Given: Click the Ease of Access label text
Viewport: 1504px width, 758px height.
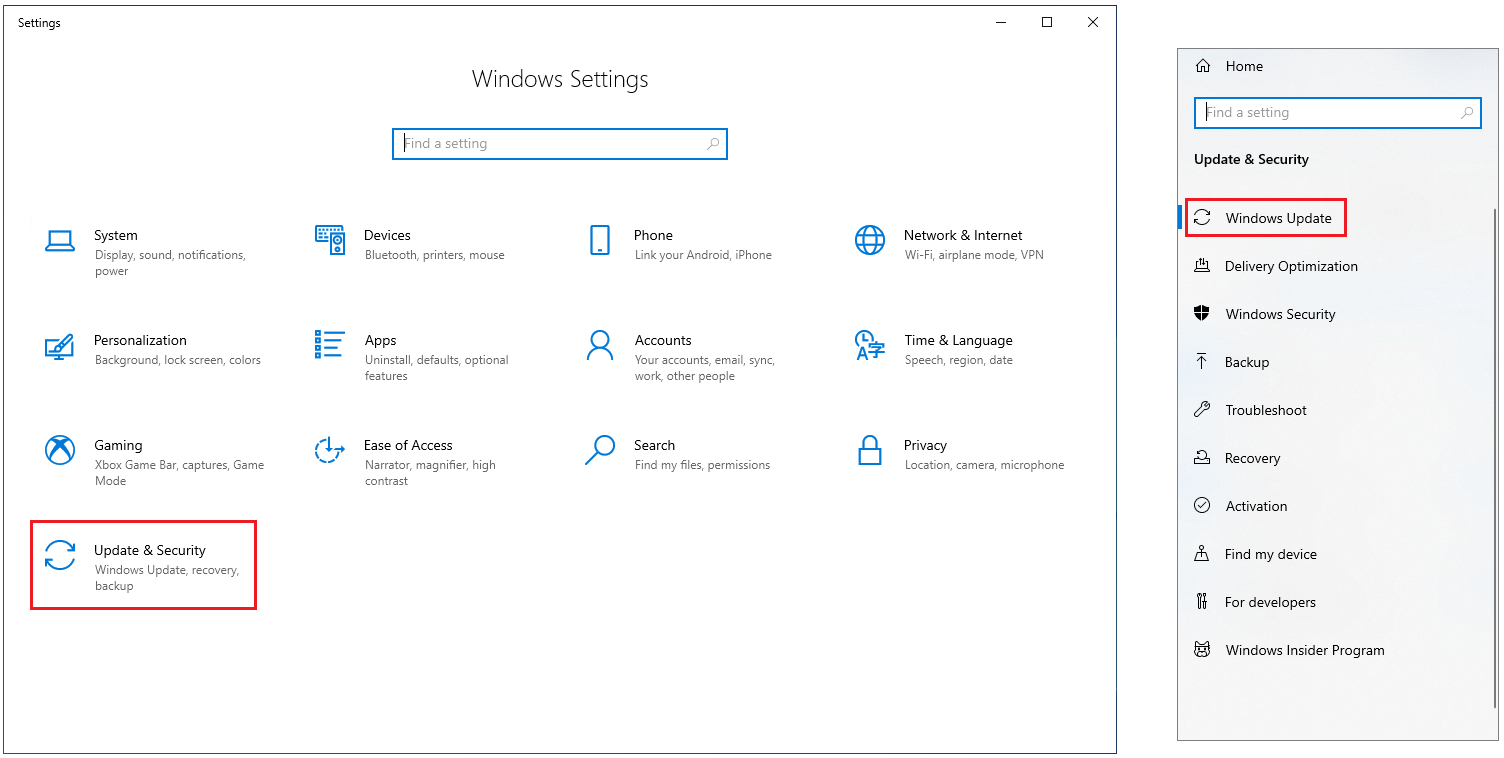Looking at the screenshot, I should [x=408, y=445].
